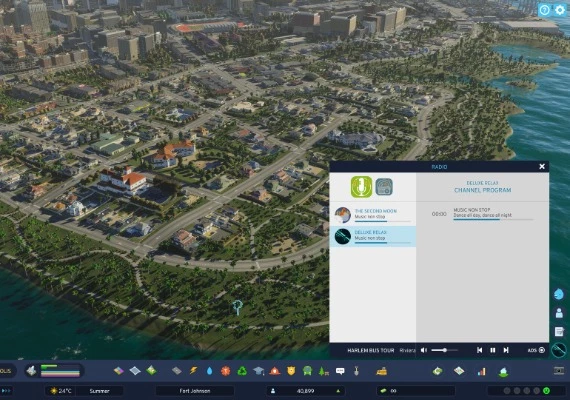The image size is (570, 400).
Task: Open the Police shield badge menu
Action: point(291,371)
